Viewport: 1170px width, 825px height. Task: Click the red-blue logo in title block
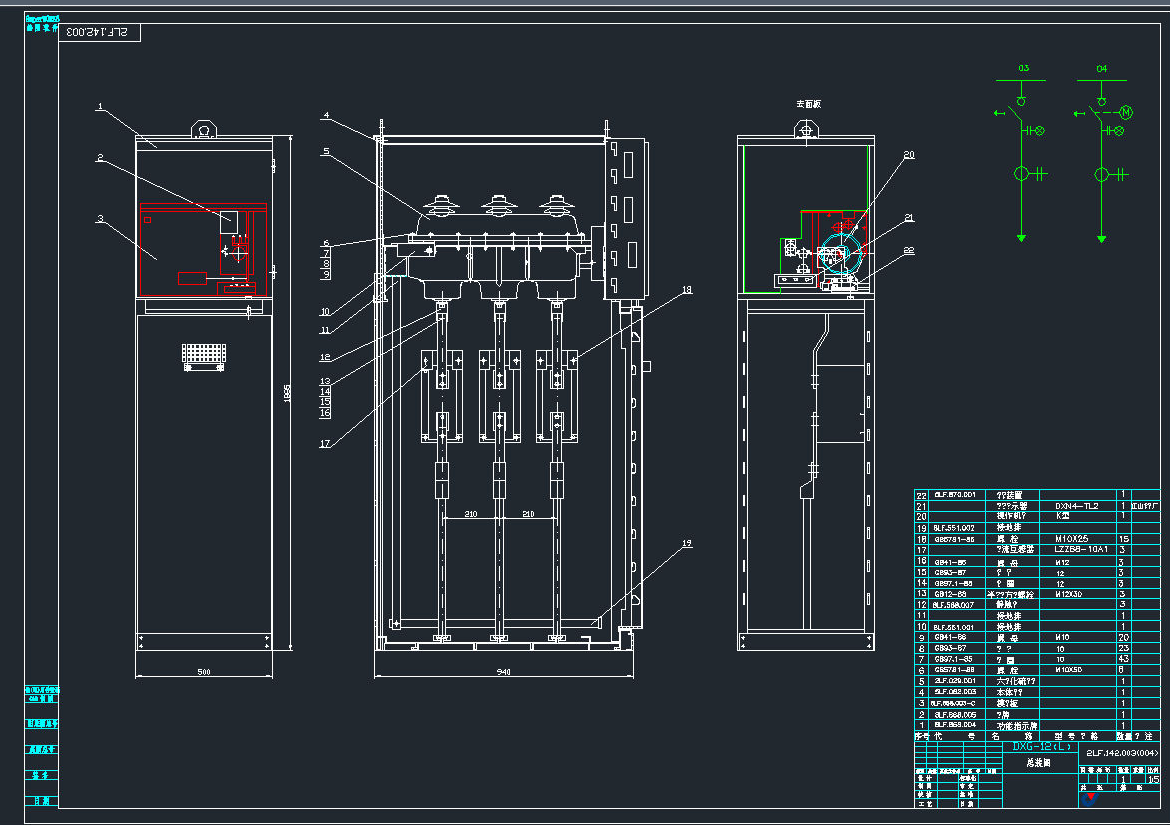(x=1089, y=797)
